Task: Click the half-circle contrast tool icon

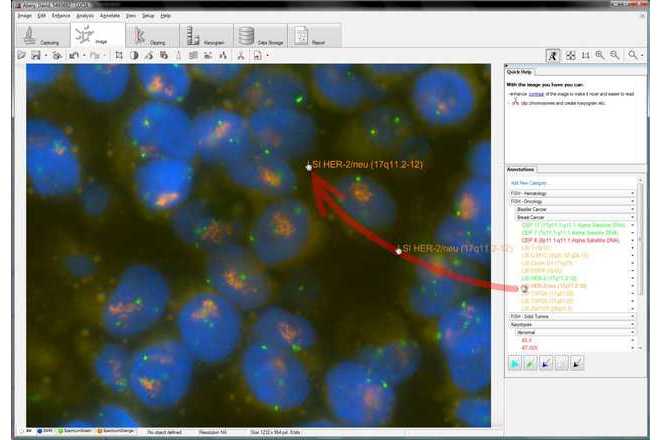Action: tap(134, 55)
